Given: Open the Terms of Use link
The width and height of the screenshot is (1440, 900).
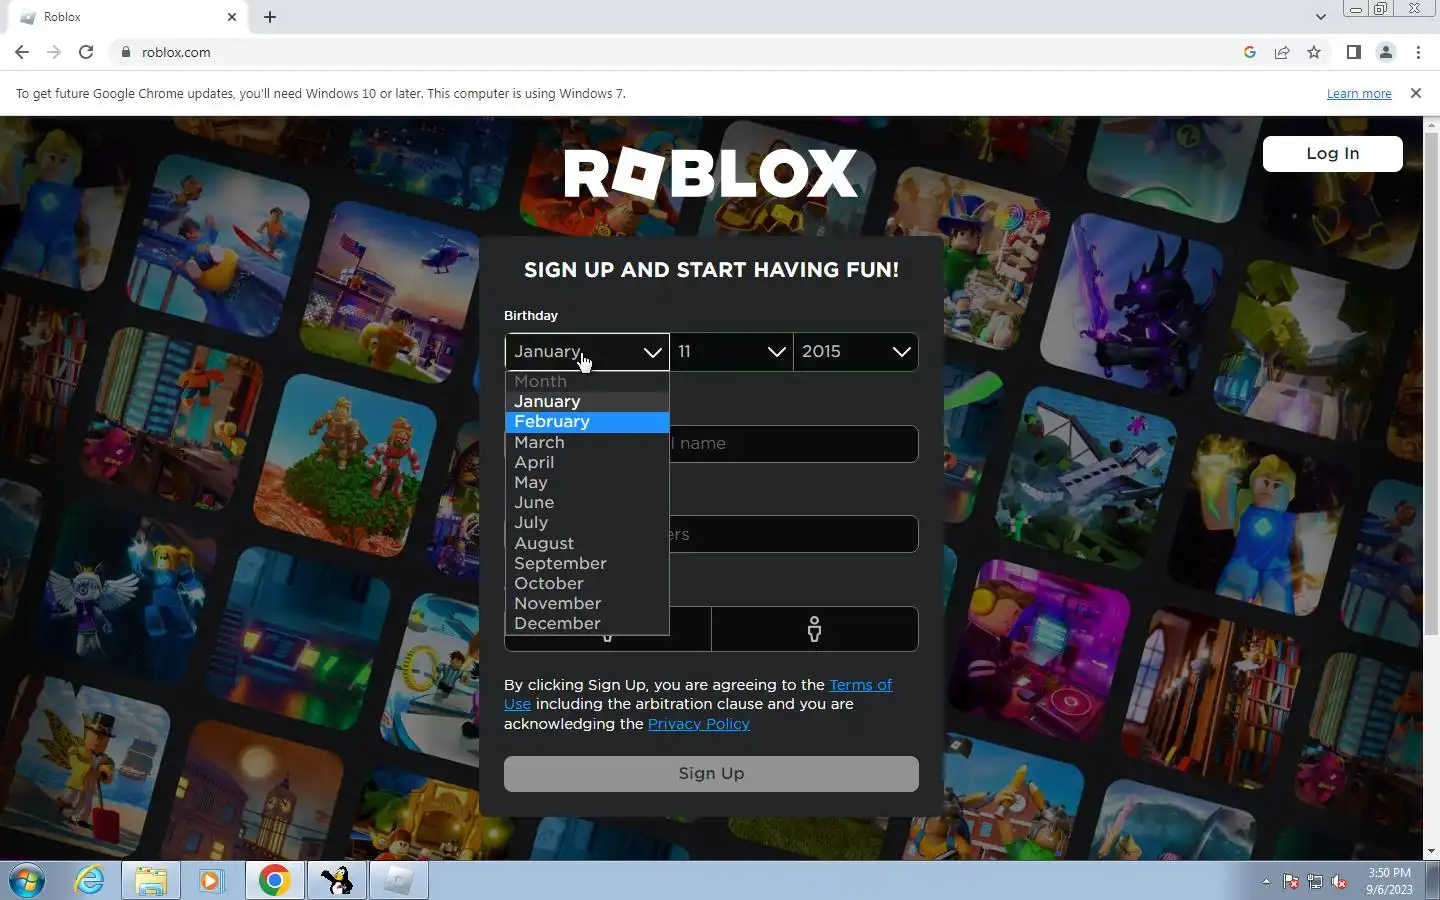Looking at the screenshot, I should point(860,685).
